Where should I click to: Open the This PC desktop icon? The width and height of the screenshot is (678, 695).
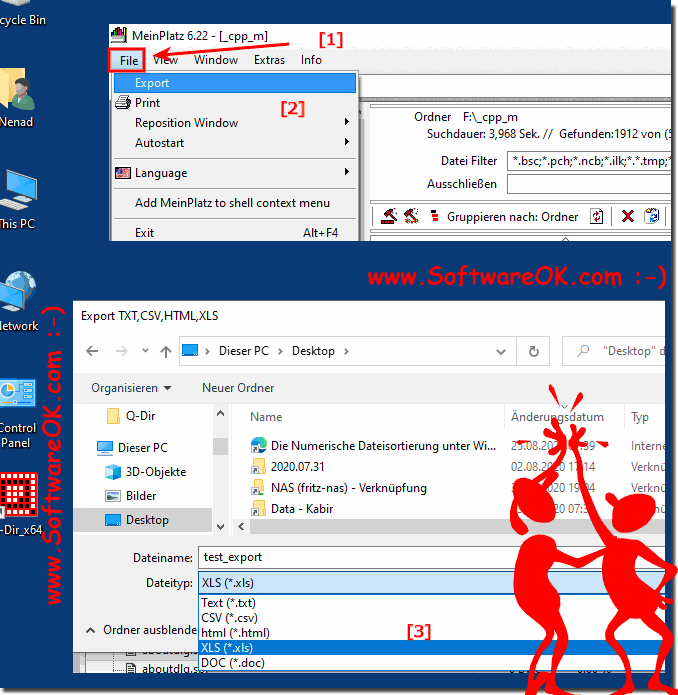tap(18, 199)
